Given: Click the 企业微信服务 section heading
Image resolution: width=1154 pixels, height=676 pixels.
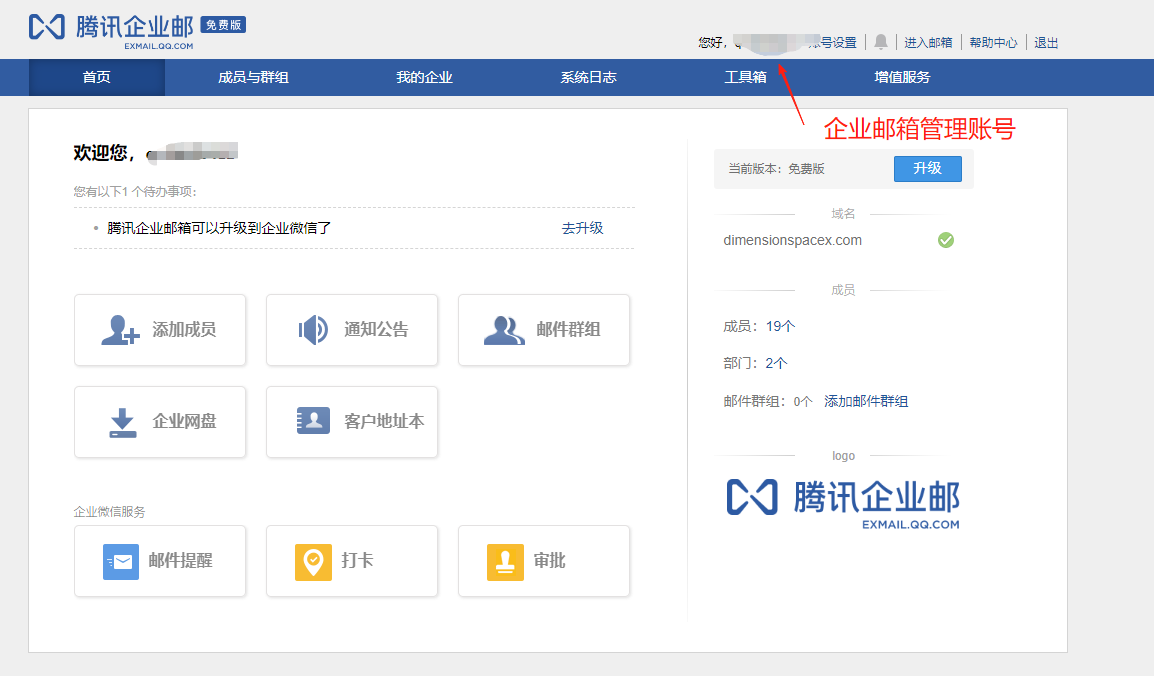Looking at the screenshot, I should pos(109,511).
